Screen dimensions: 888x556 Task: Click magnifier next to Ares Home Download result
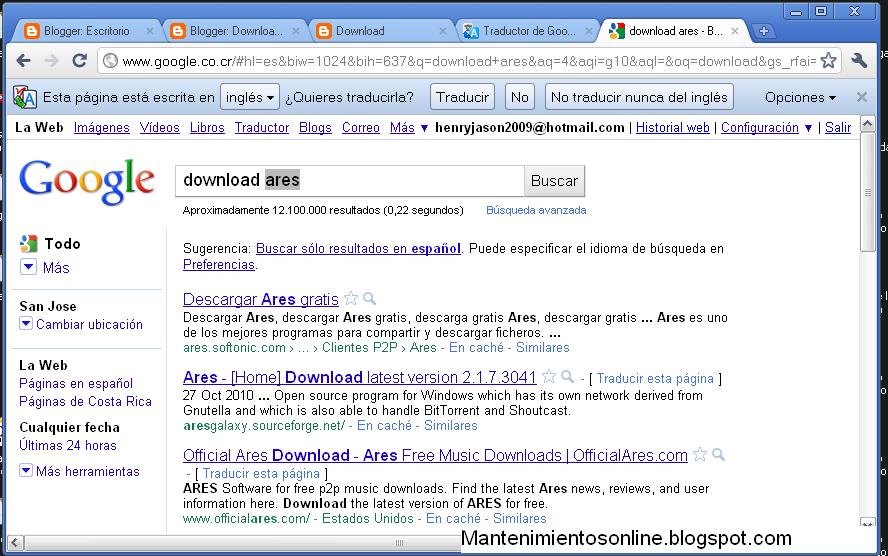[567, 376]
